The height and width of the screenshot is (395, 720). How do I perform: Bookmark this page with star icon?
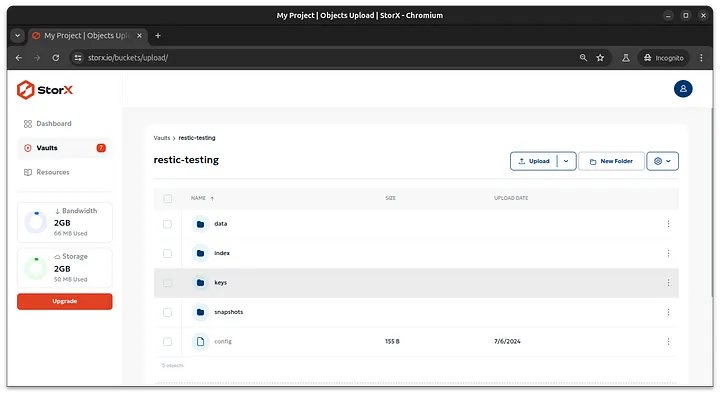coord(600,58)
